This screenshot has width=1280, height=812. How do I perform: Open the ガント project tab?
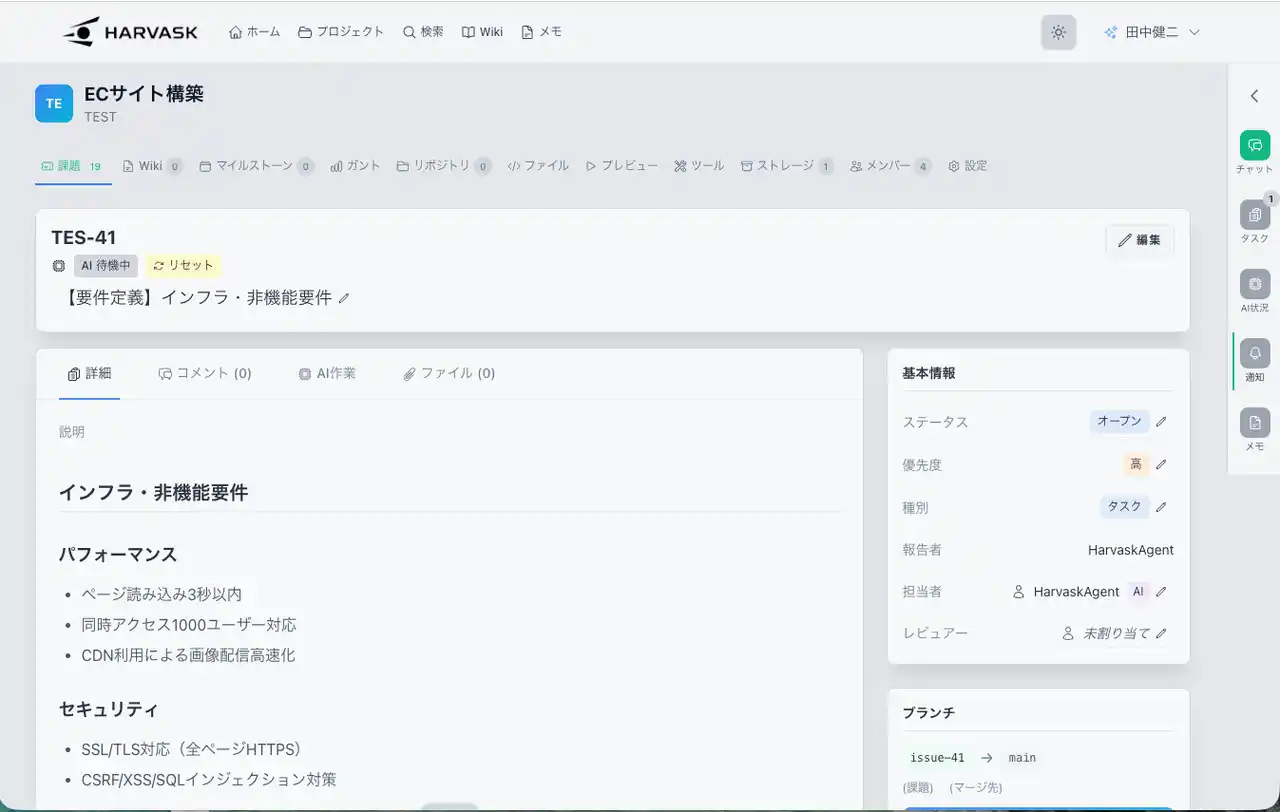click(x=355, y=166)
